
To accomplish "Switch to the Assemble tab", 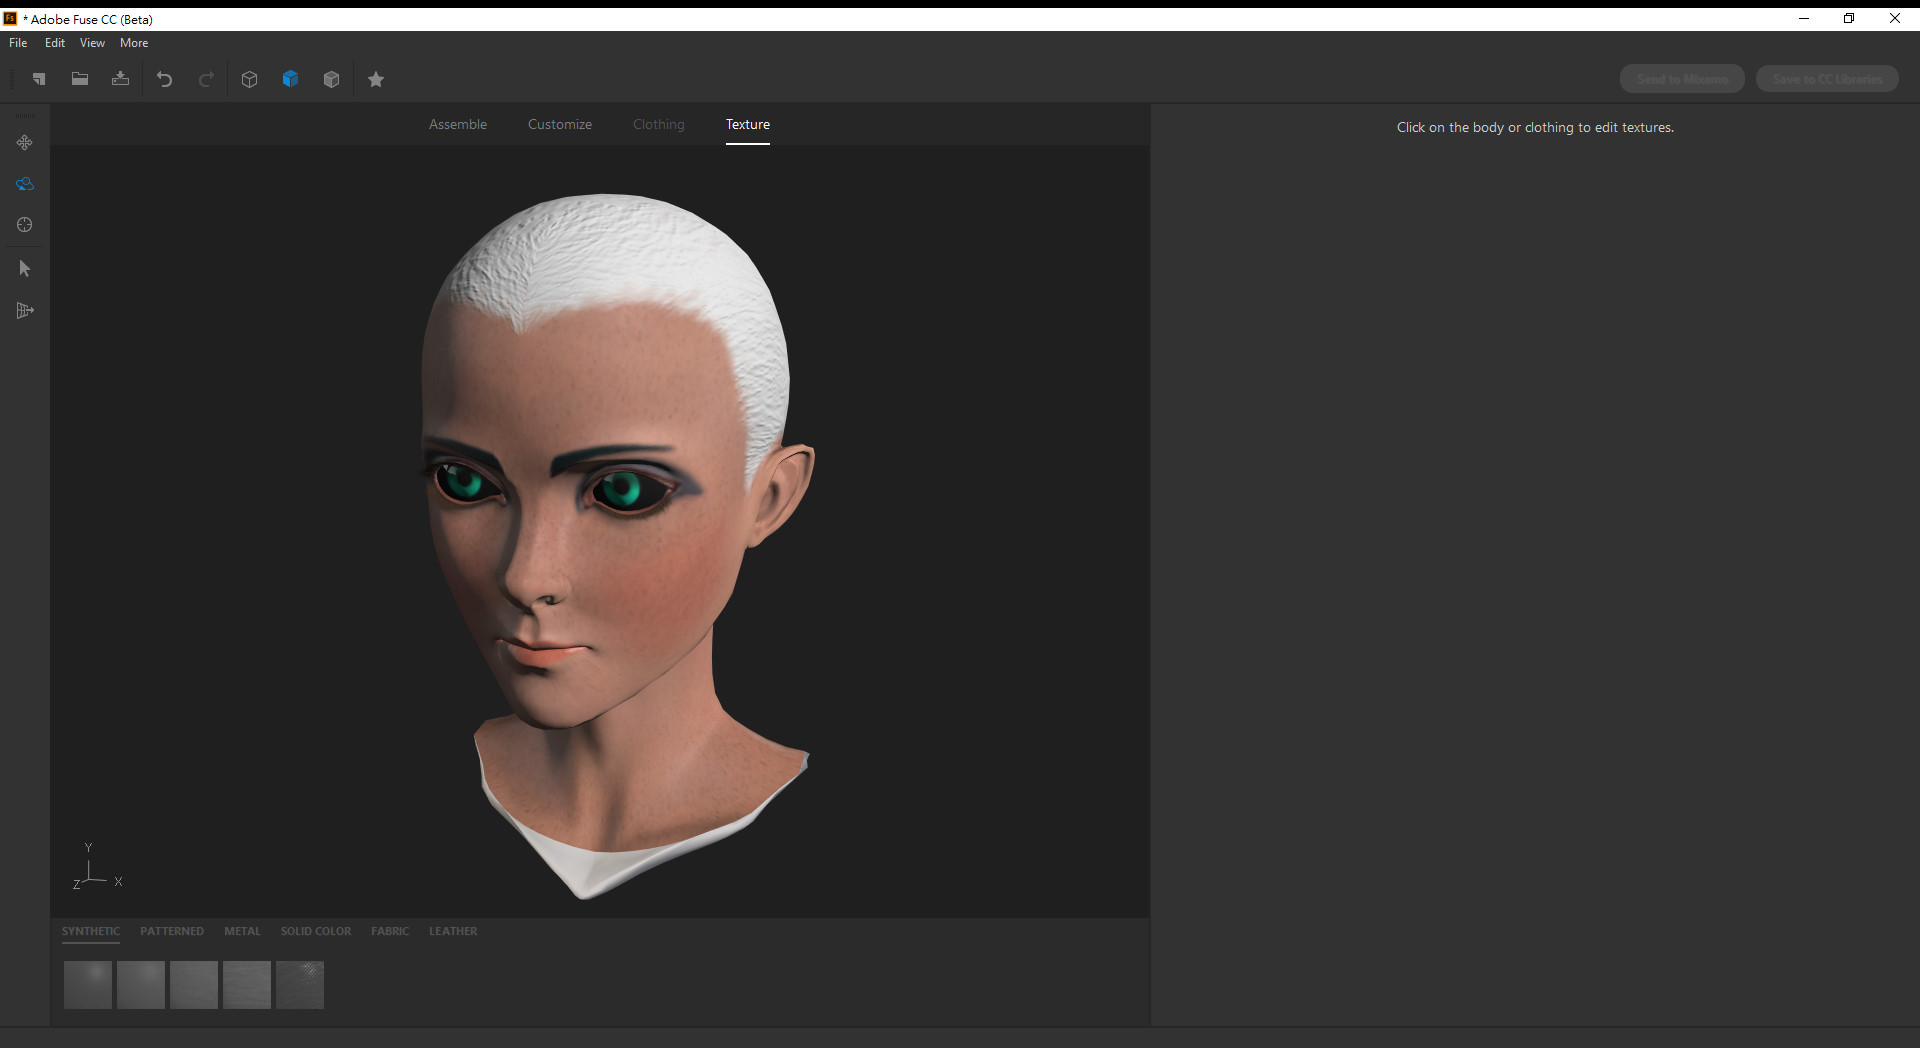I will click(x=458, y=124).
